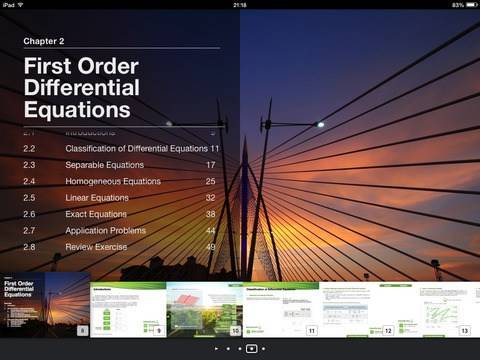Select the first chapter dot after the triangle
This screenshot has width=480, height=360.
tap(228, 349)
